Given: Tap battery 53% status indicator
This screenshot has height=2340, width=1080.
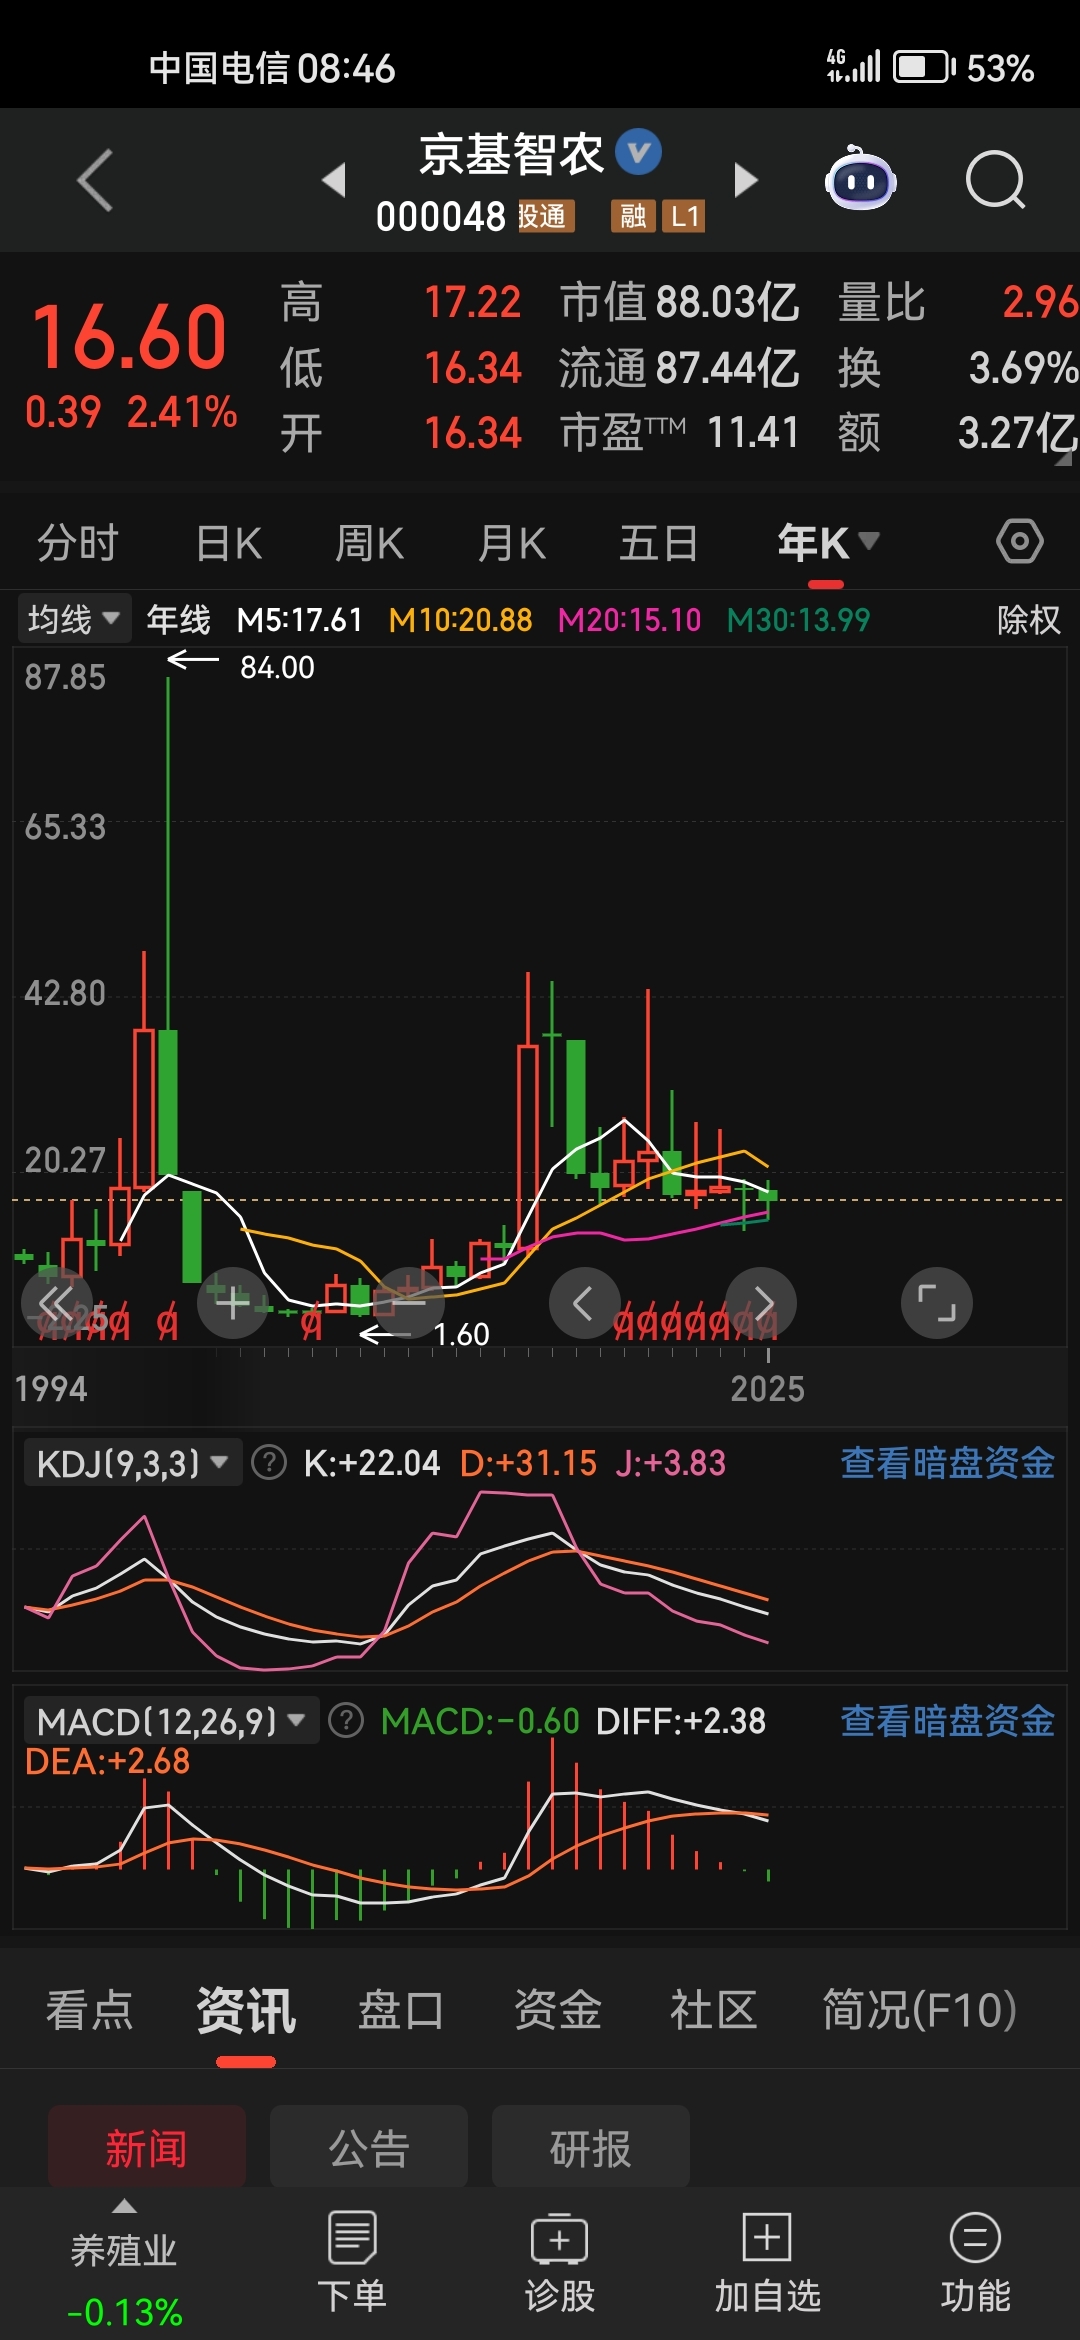Looking at the screenshot, I should (964, 68).
